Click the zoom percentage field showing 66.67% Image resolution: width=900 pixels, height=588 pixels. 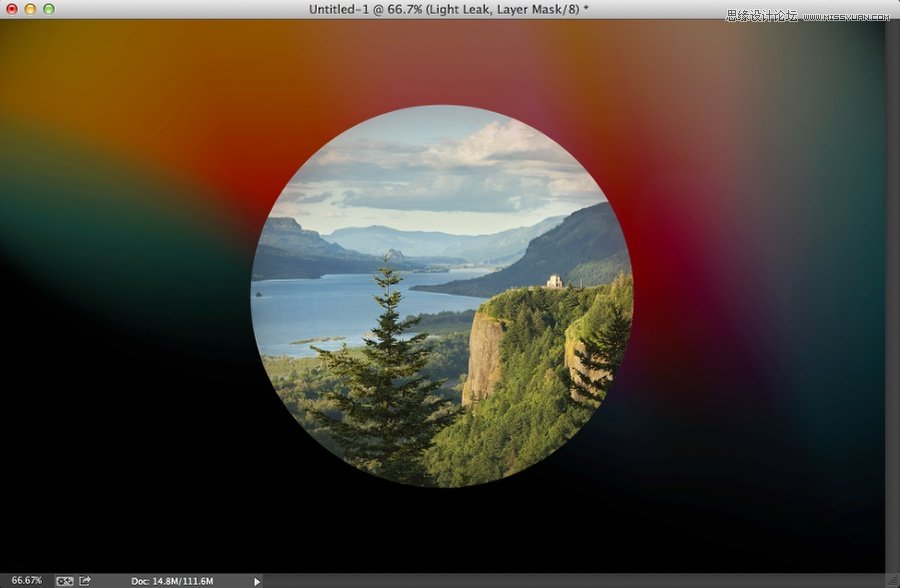[x=28, y=581]
